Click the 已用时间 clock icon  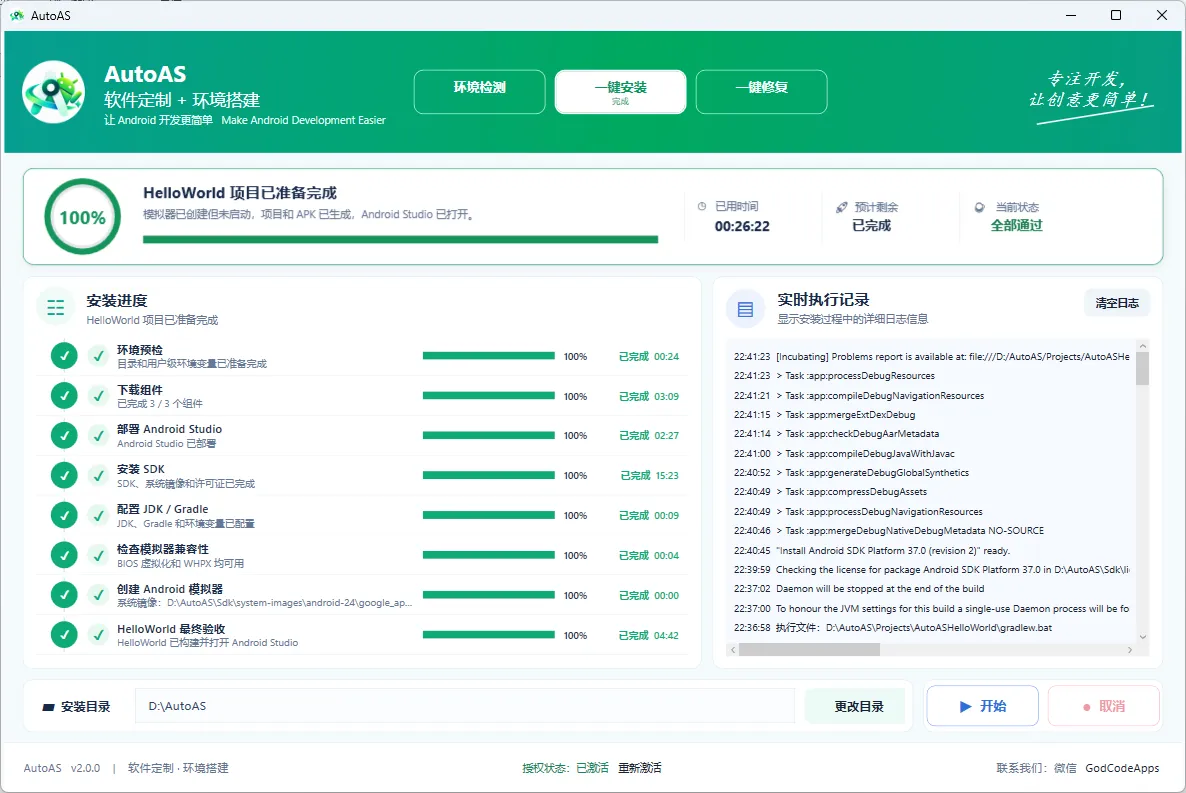(702, 207)
